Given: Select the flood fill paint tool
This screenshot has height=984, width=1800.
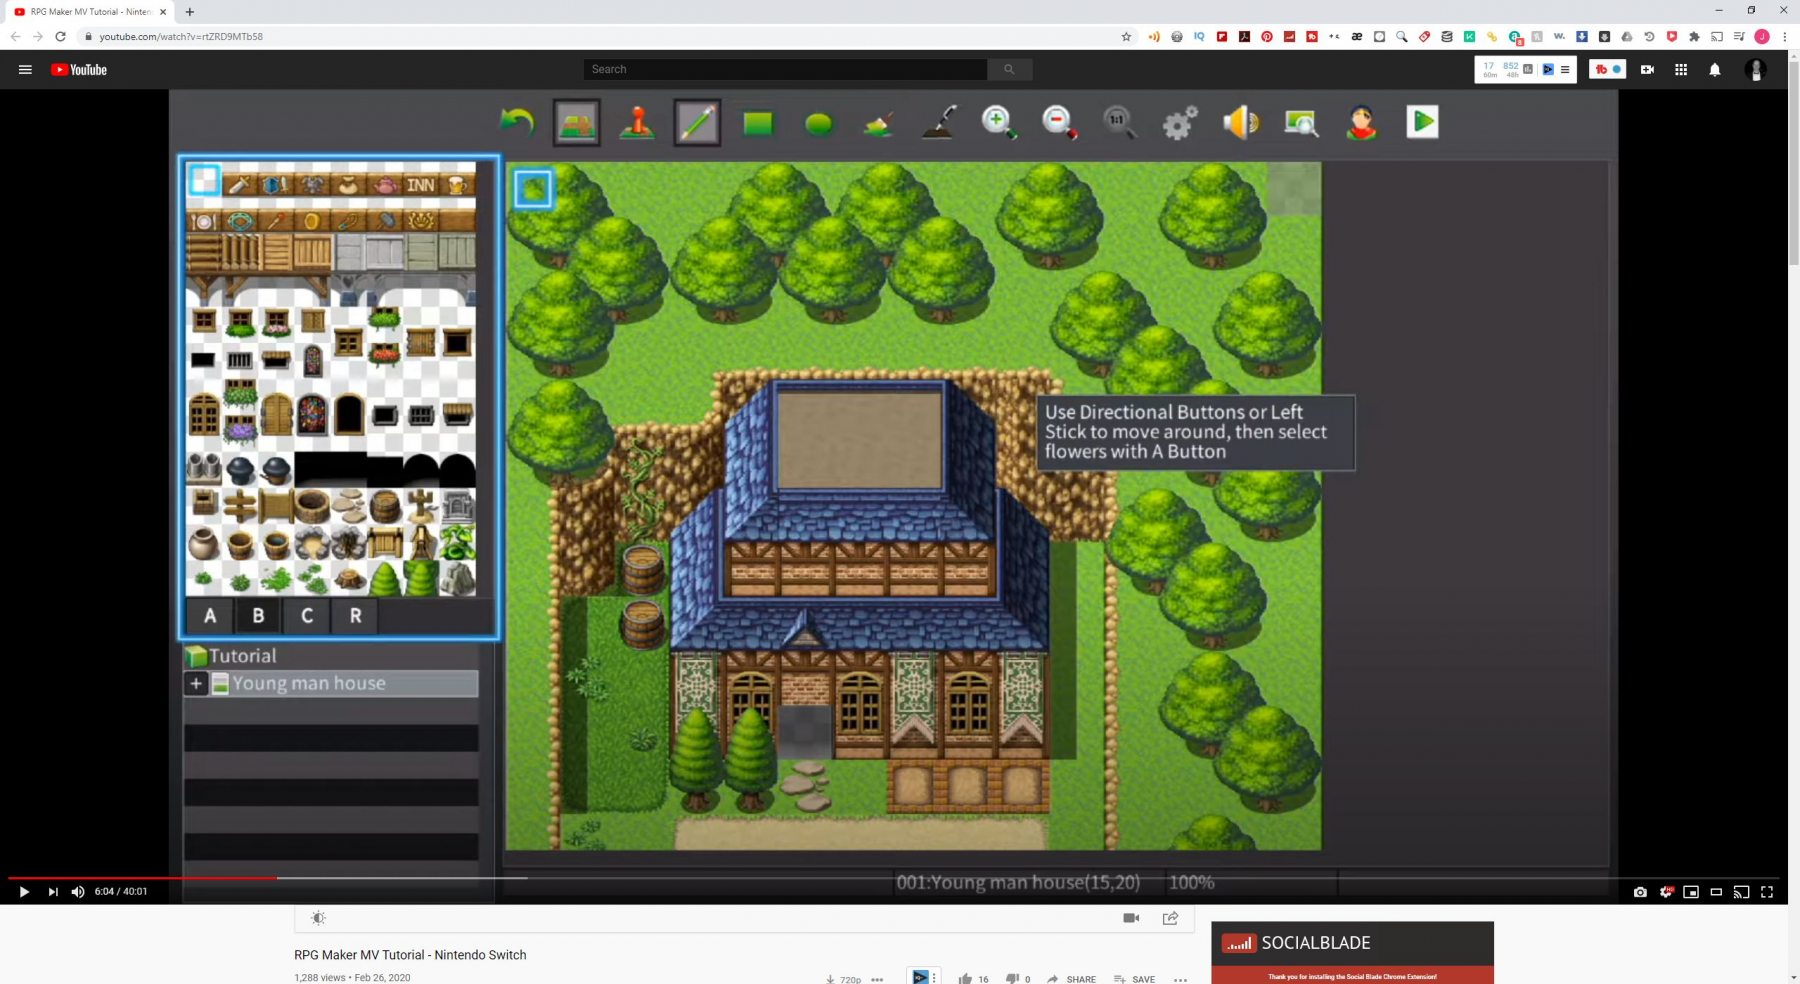Looking at the screenshot, I should pyautogui.click(x=879, y=124).
